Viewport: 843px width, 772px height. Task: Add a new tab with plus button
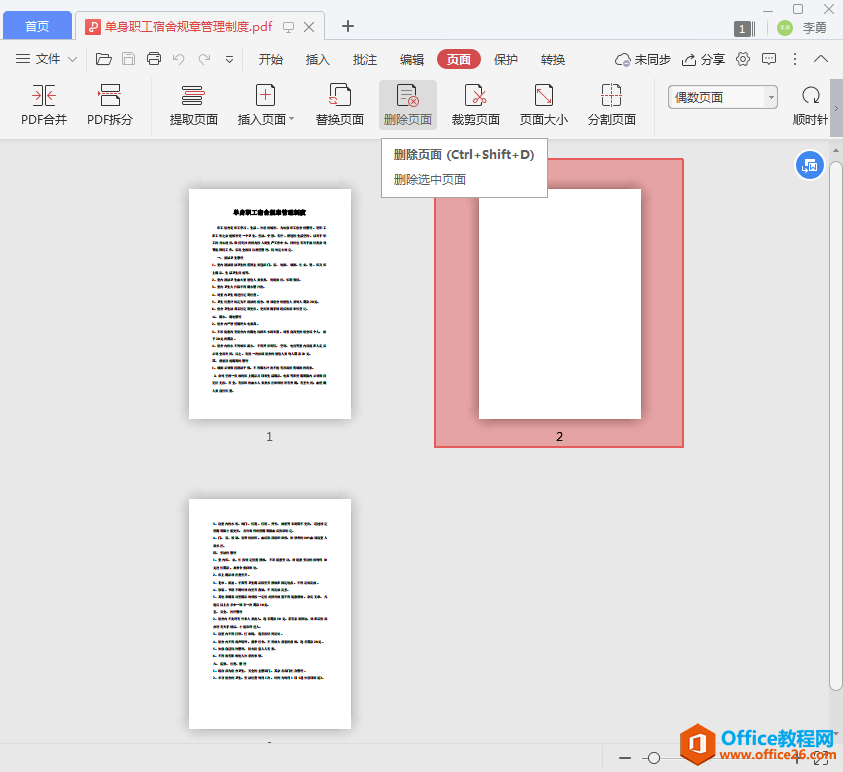tap(348, 26)
